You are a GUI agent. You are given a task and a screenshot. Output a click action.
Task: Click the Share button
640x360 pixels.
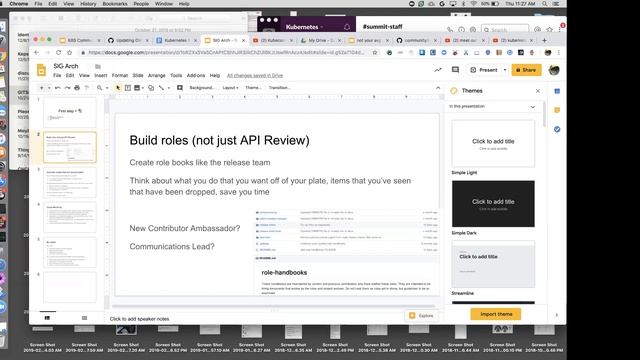527,70
